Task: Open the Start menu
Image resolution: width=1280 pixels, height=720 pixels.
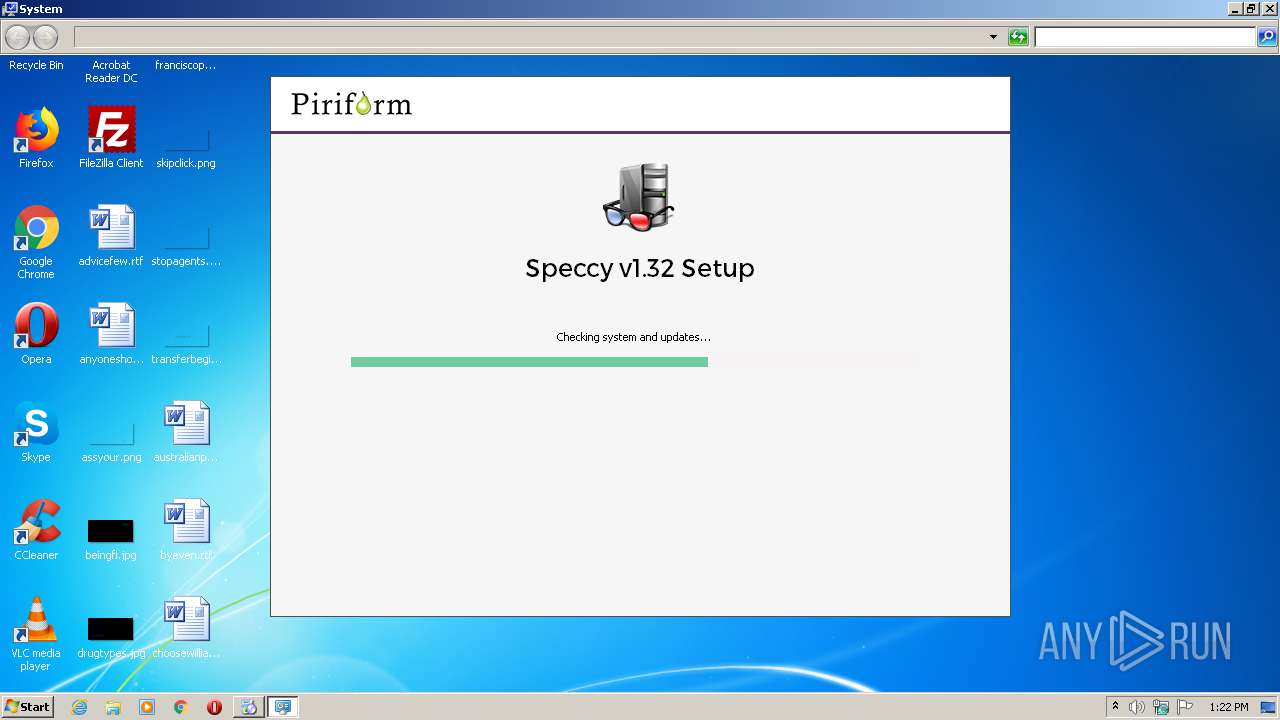Action: [27, 707]
